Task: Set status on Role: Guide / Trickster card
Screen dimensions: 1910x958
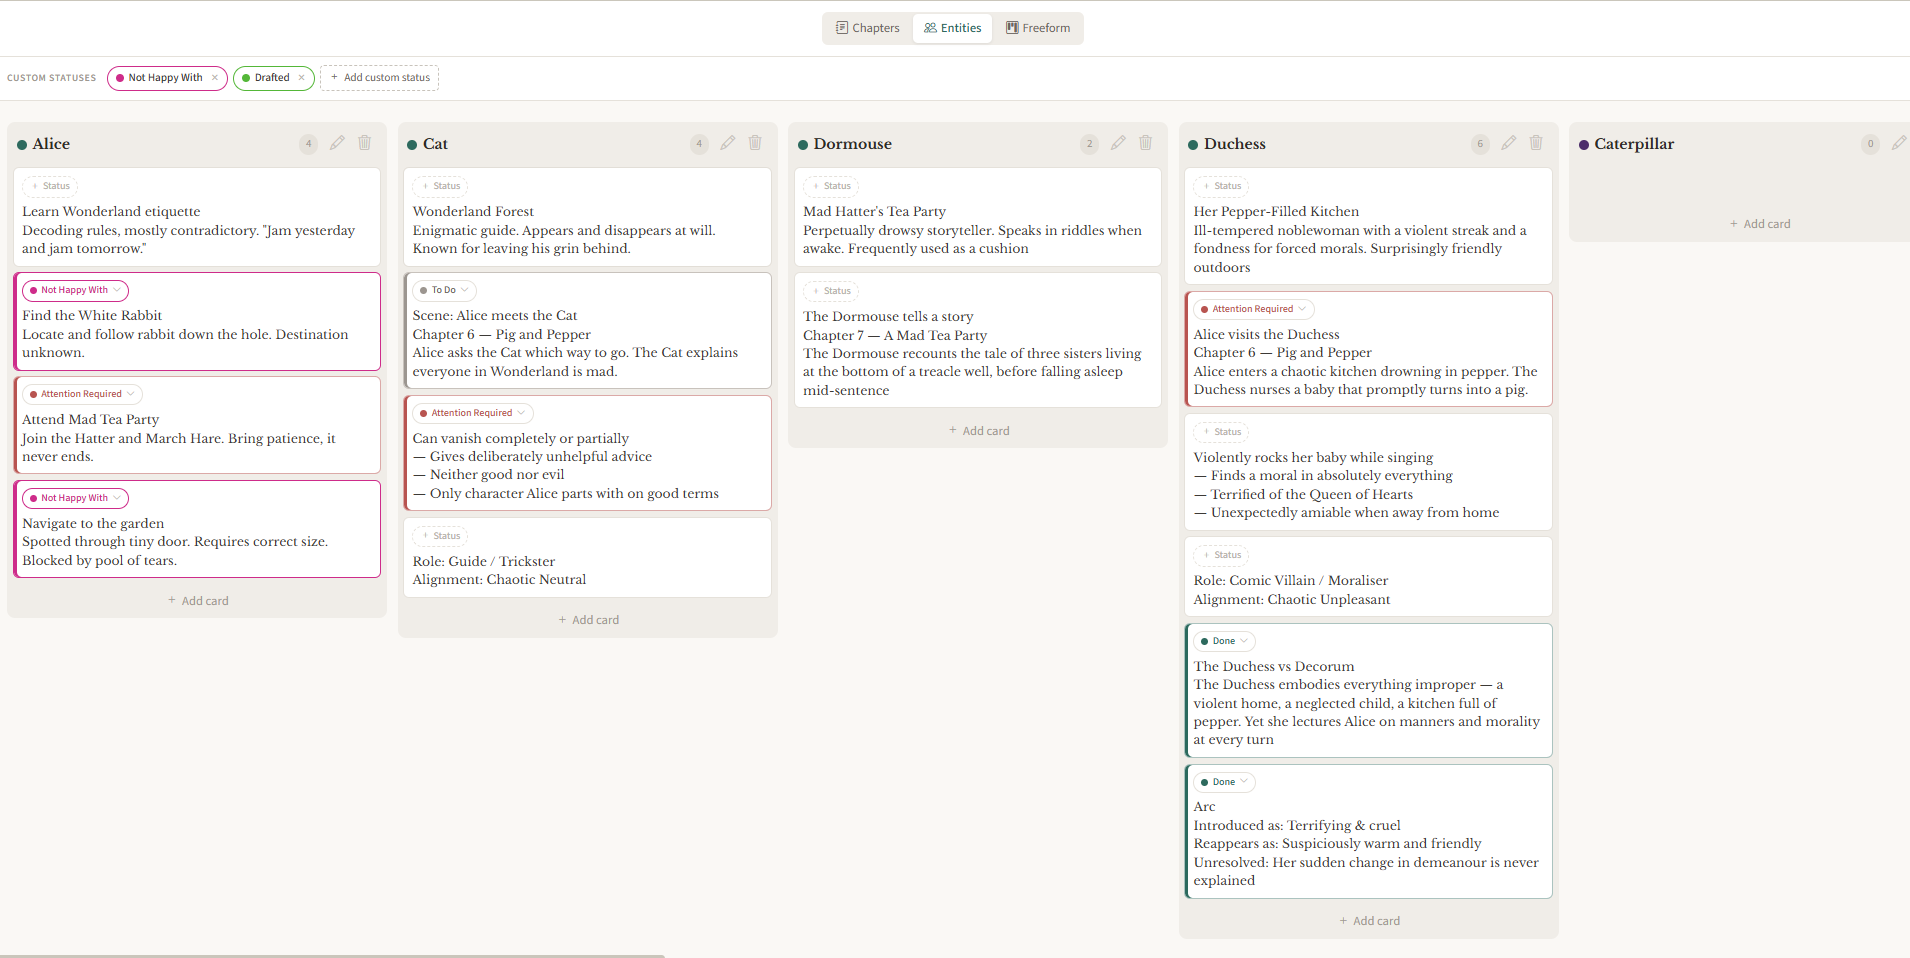Action: click(x=441, y=536)
